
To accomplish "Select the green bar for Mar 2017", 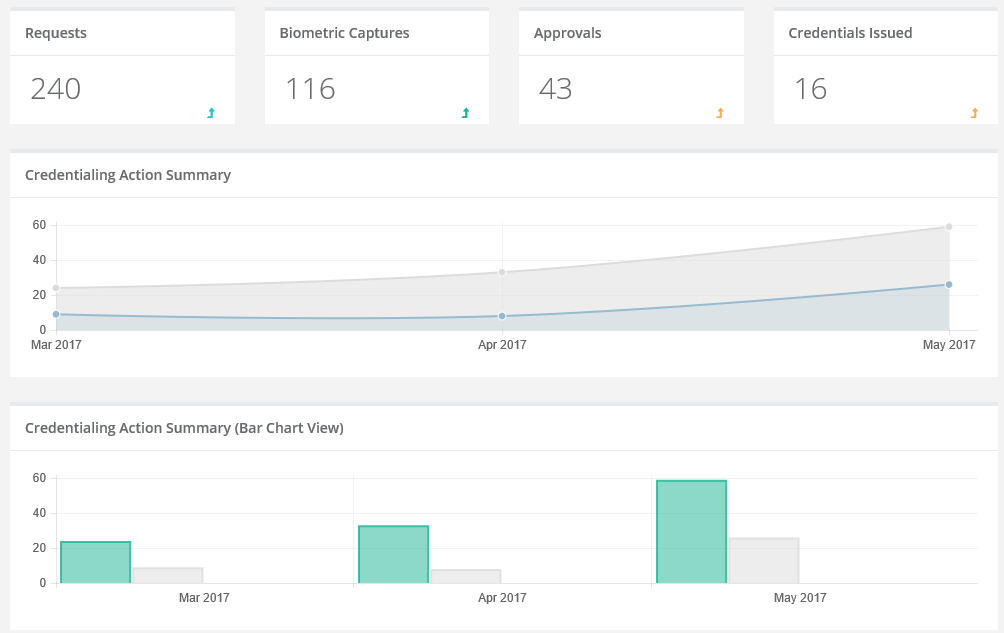I will click(x=95, y=562).
